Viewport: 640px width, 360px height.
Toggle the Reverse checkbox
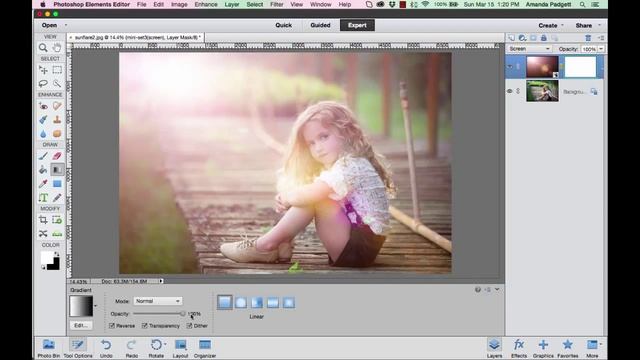tap(112, 326)
